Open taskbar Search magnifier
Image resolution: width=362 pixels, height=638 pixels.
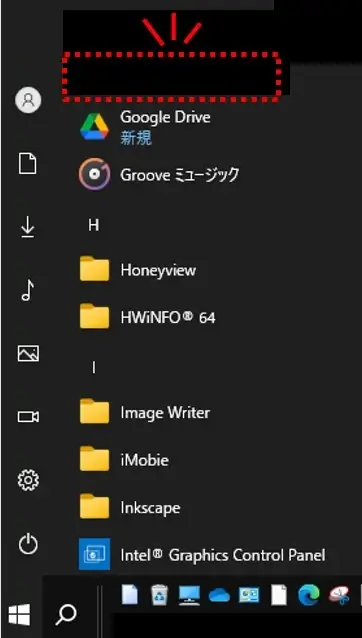click(x=65, y=614)
